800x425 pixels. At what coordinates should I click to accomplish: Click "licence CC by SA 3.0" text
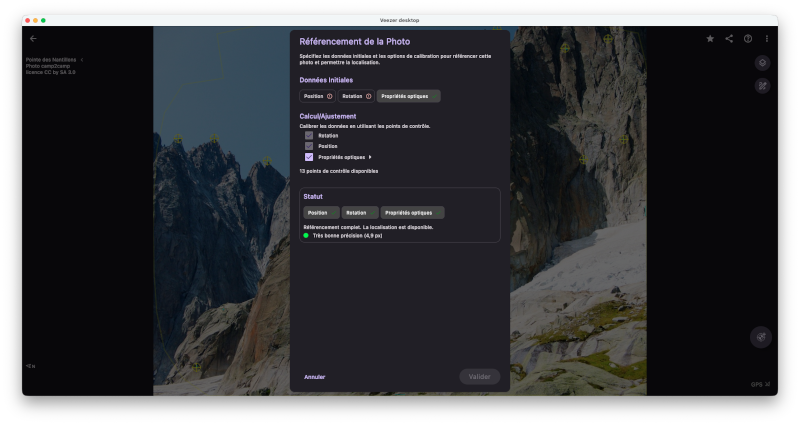[x=51, y=72]
